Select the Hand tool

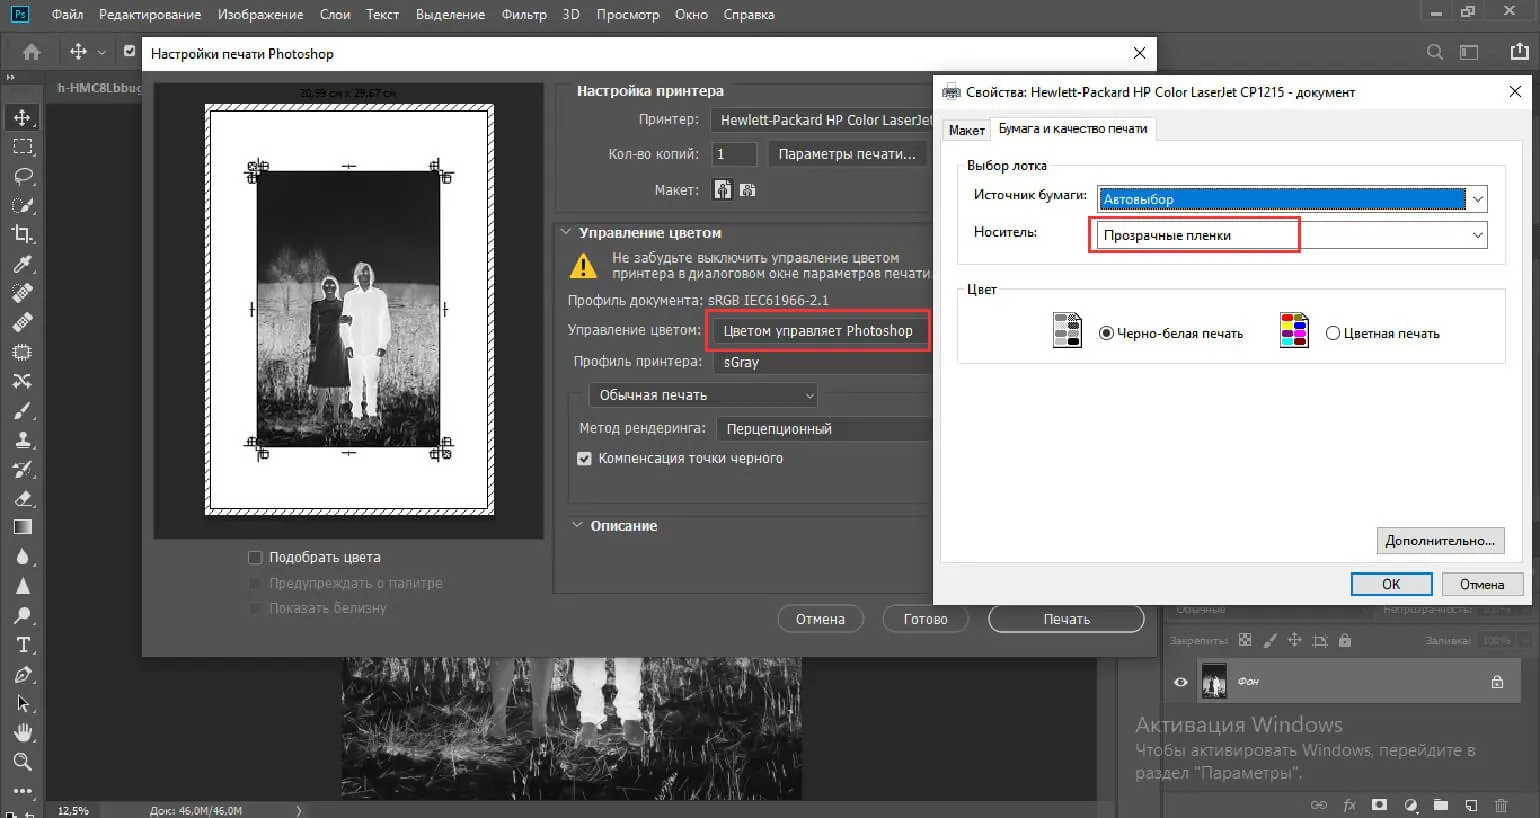pos(23,733)
